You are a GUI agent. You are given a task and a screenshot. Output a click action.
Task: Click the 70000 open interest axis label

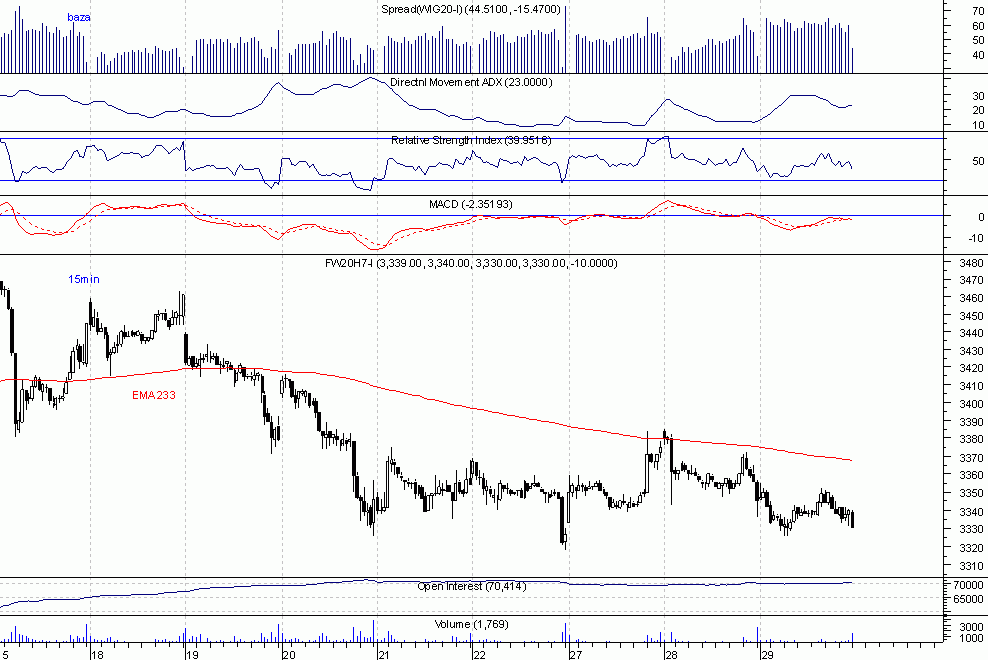click(967, 585)
